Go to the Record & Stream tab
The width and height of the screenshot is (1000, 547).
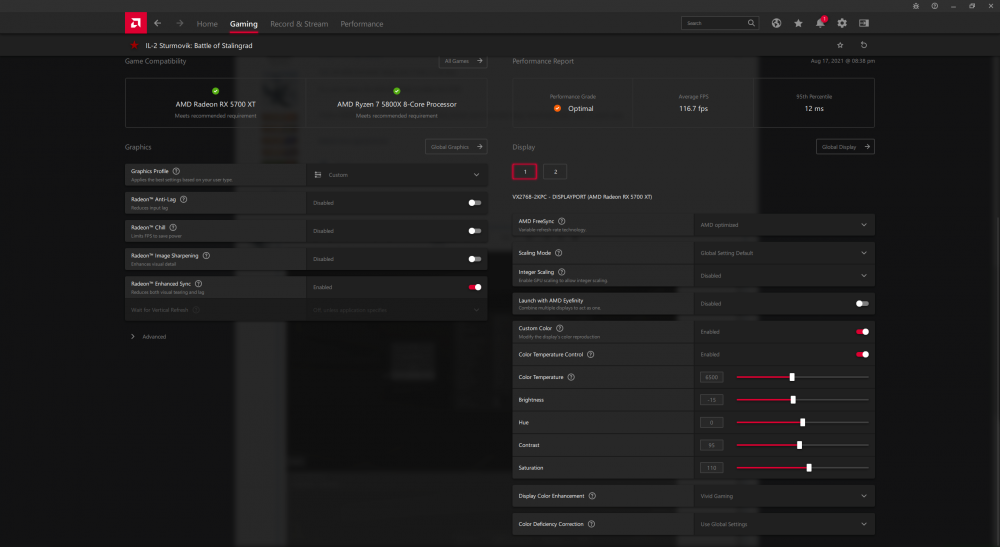point(299,24)
